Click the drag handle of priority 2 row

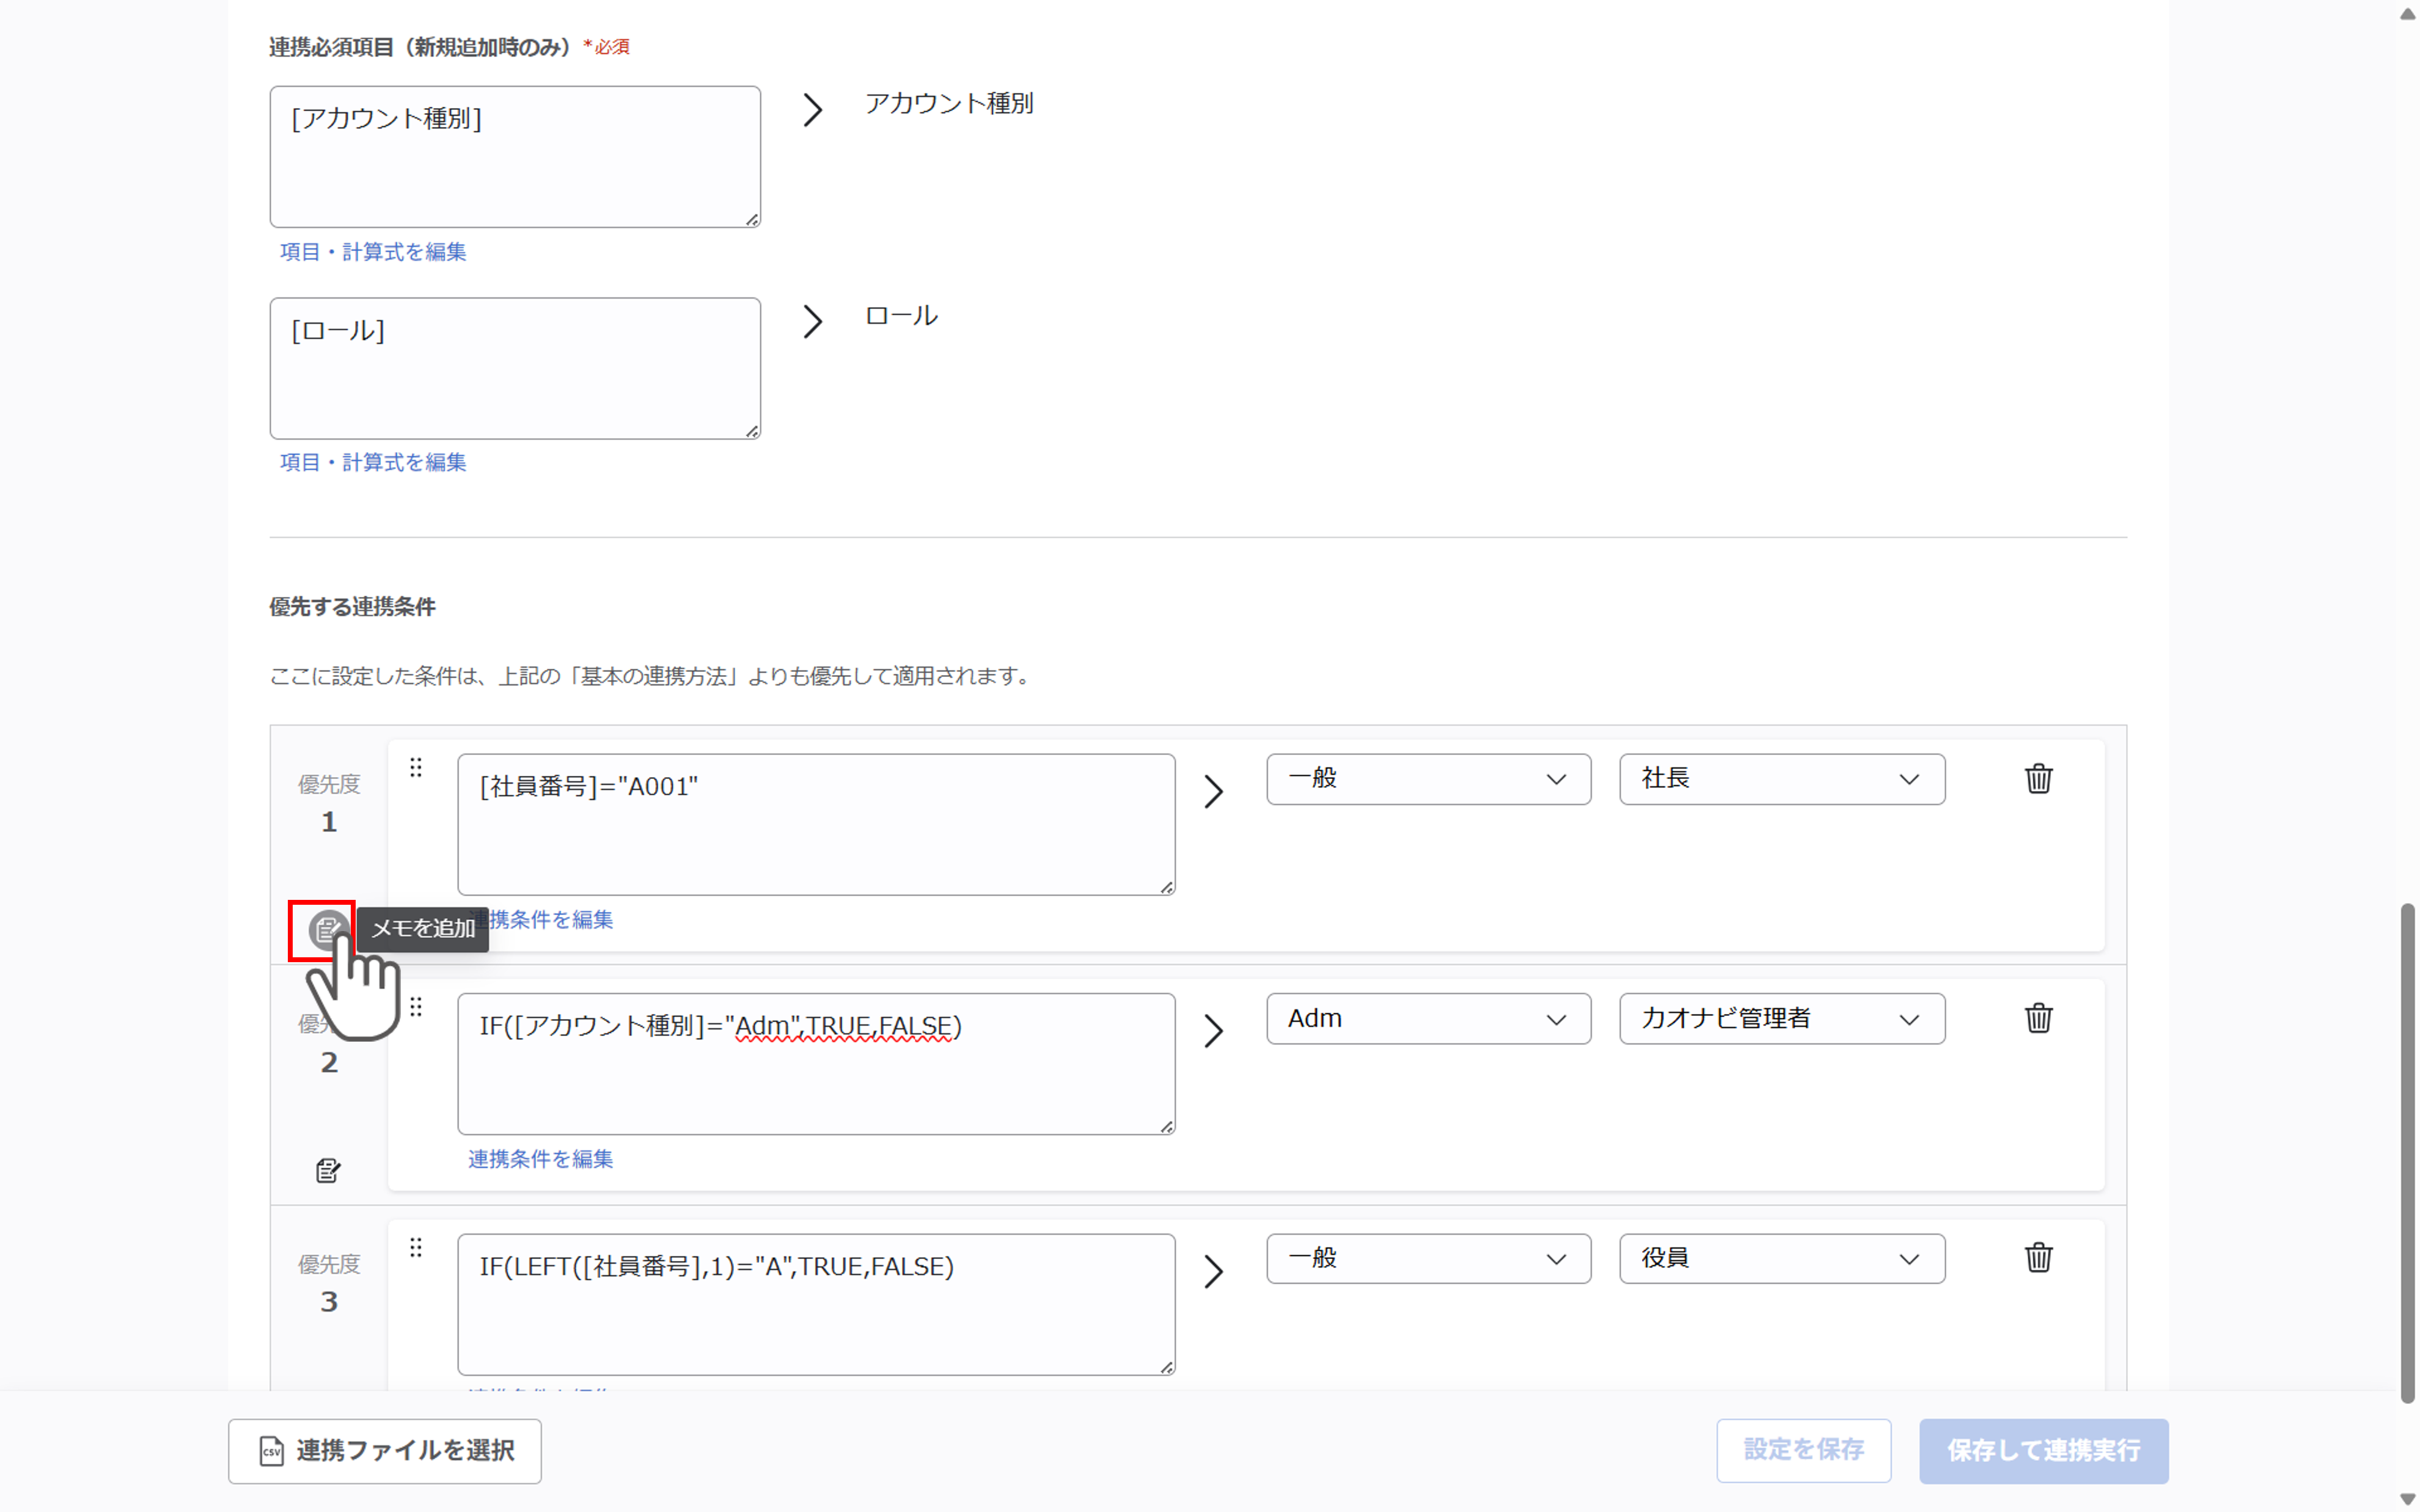coord(416,1007)
